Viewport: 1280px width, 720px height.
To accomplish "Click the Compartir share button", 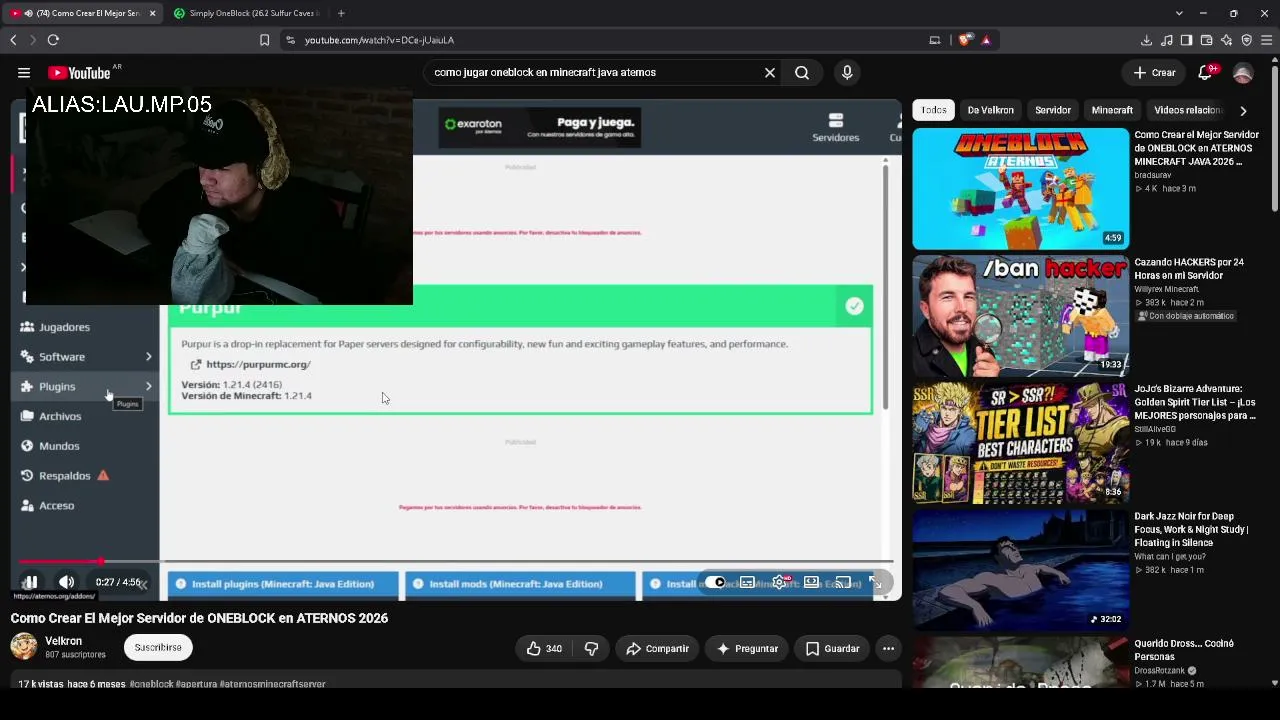I will tap(657, 648).
